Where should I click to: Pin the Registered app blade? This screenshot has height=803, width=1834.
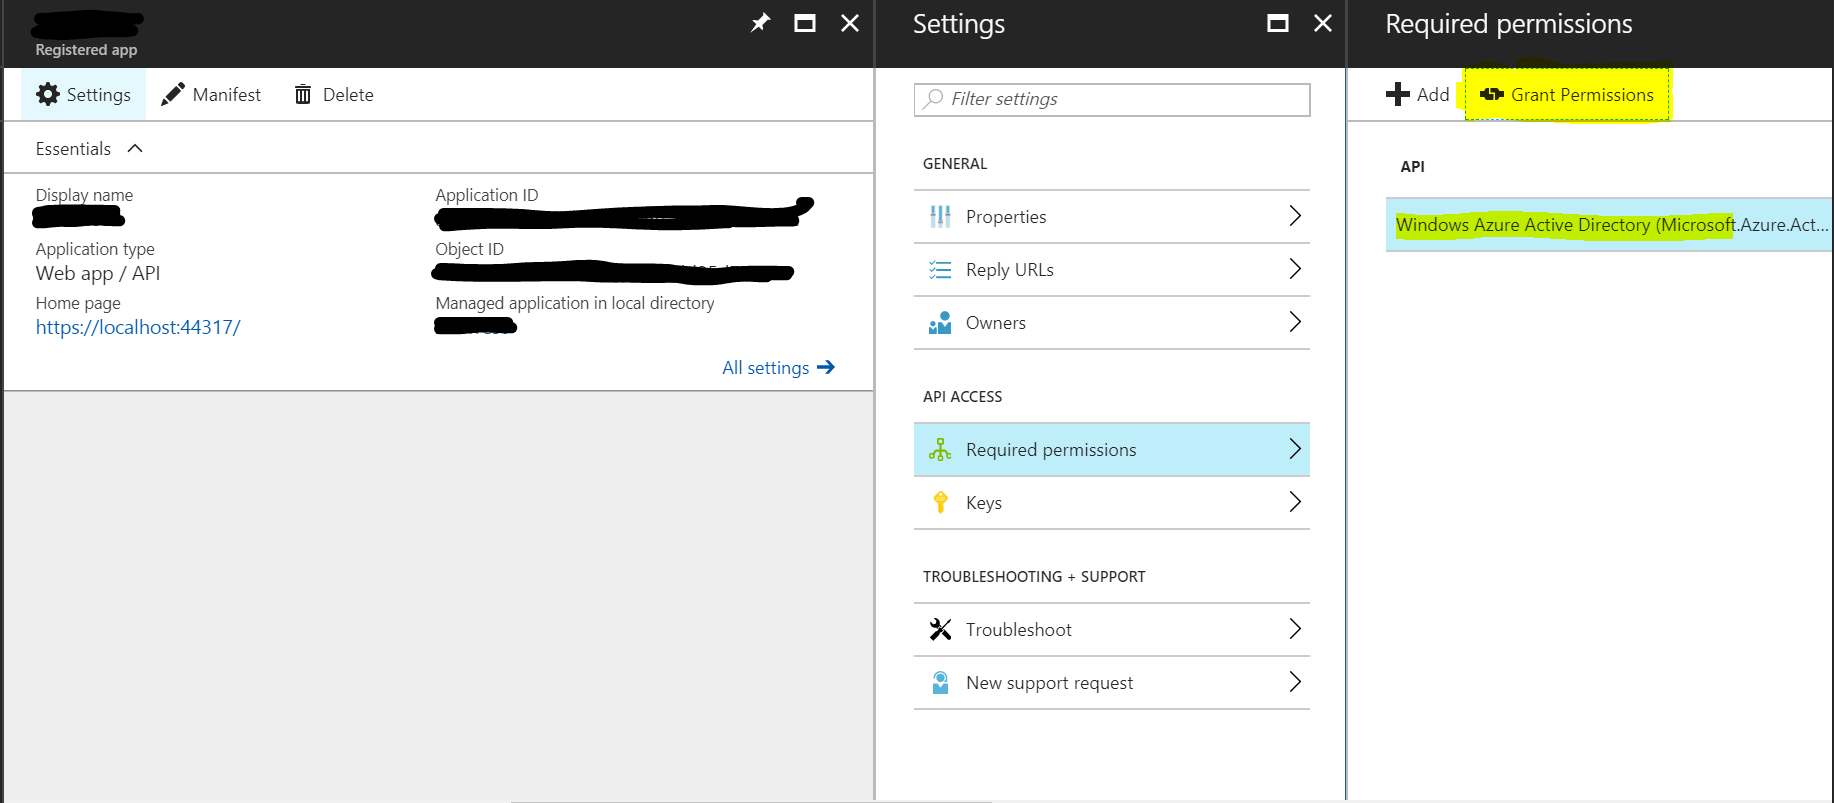(761, 22)
